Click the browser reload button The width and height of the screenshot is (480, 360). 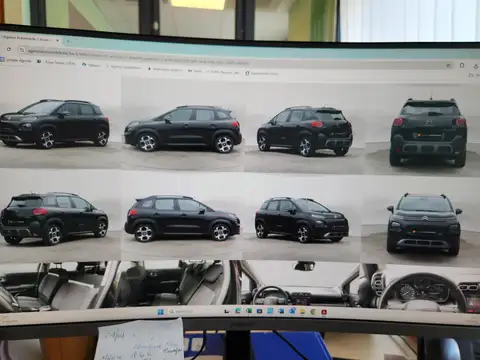point(9,49)
